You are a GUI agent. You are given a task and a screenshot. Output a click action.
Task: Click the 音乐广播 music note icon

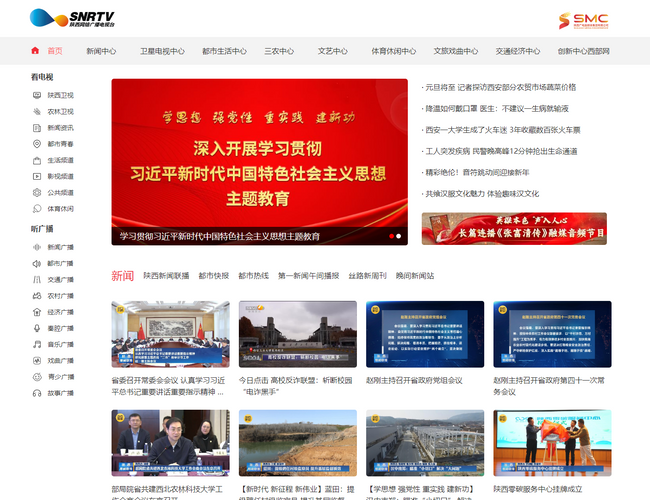click(37, 344)
